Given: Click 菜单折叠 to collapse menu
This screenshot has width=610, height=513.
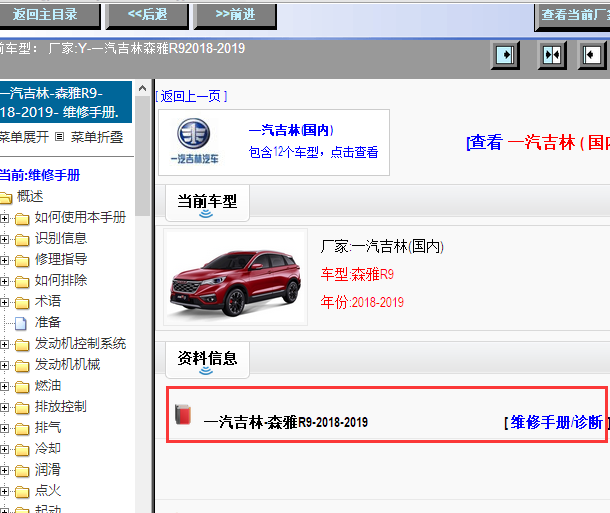Looking at the screenshot, I should coord(96,137).
